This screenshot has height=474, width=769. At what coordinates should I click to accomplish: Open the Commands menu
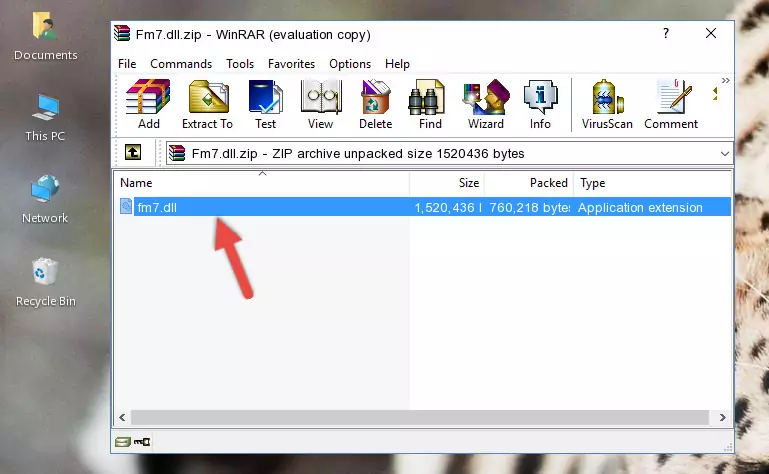tap(181, 64)
